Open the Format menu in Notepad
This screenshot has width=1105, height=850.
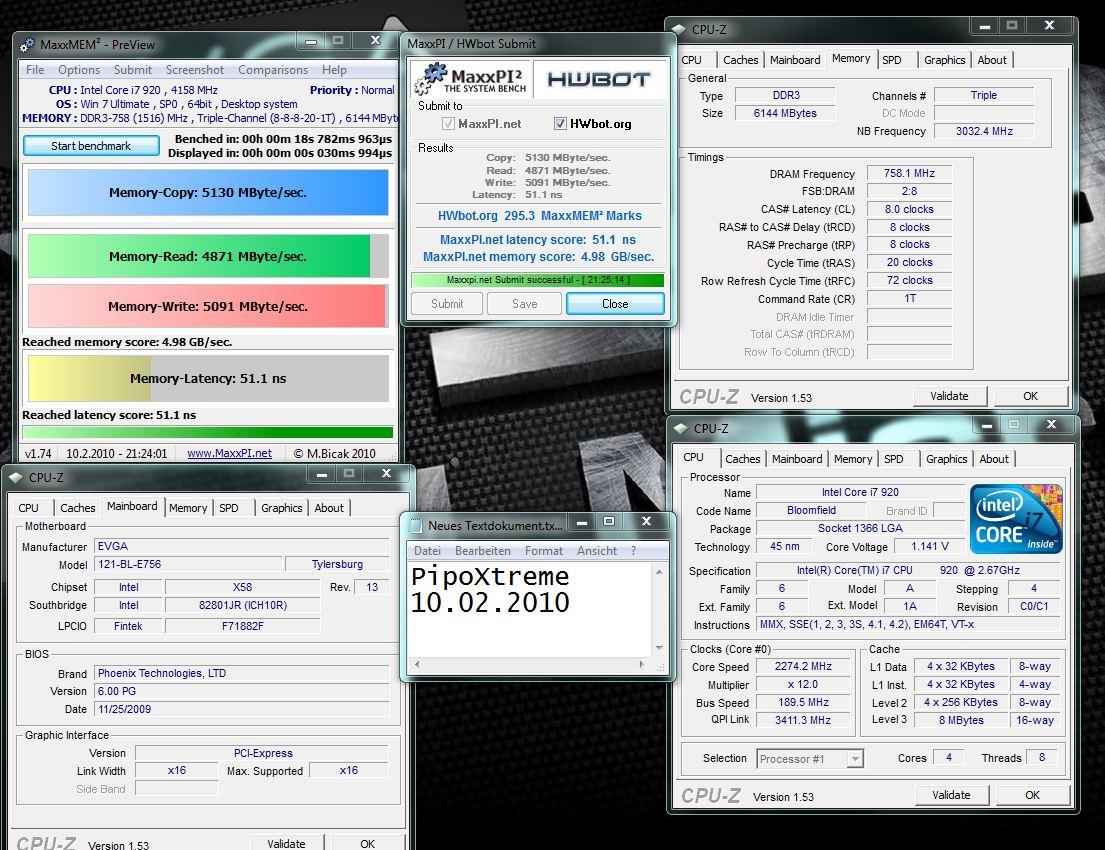pos(543,550)
